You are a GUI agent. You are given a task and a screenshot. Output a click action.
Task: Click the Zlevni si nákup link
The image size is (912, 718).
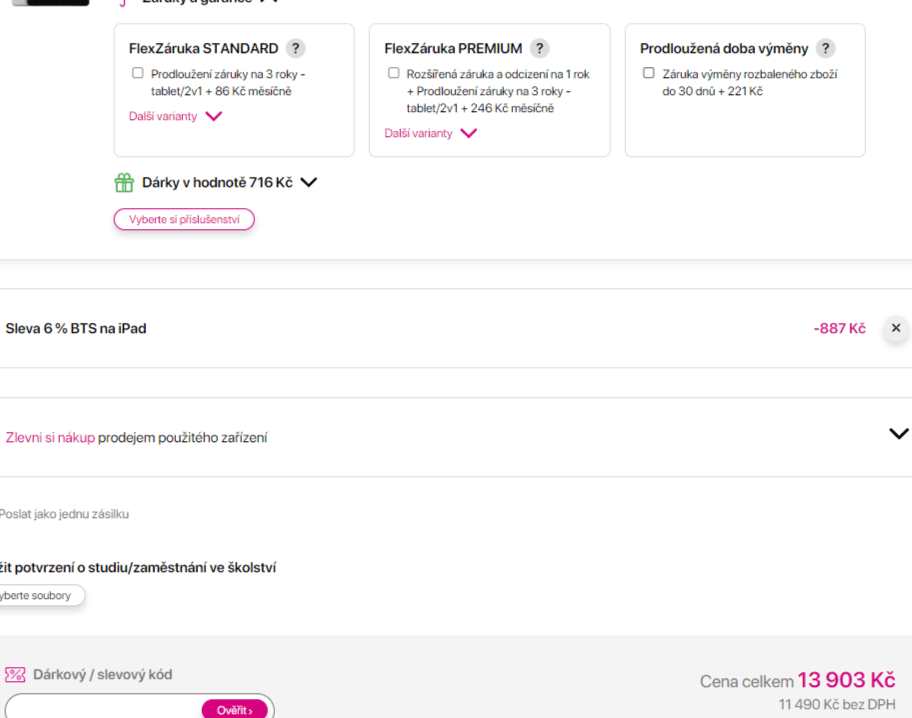(50, 438)
